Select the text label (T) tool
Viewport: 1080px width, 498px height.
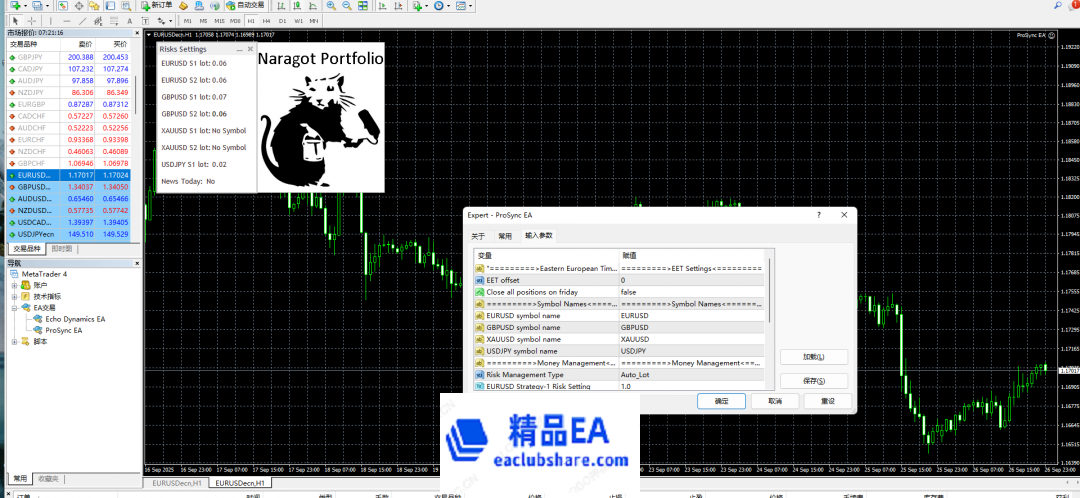coord(145,21)
